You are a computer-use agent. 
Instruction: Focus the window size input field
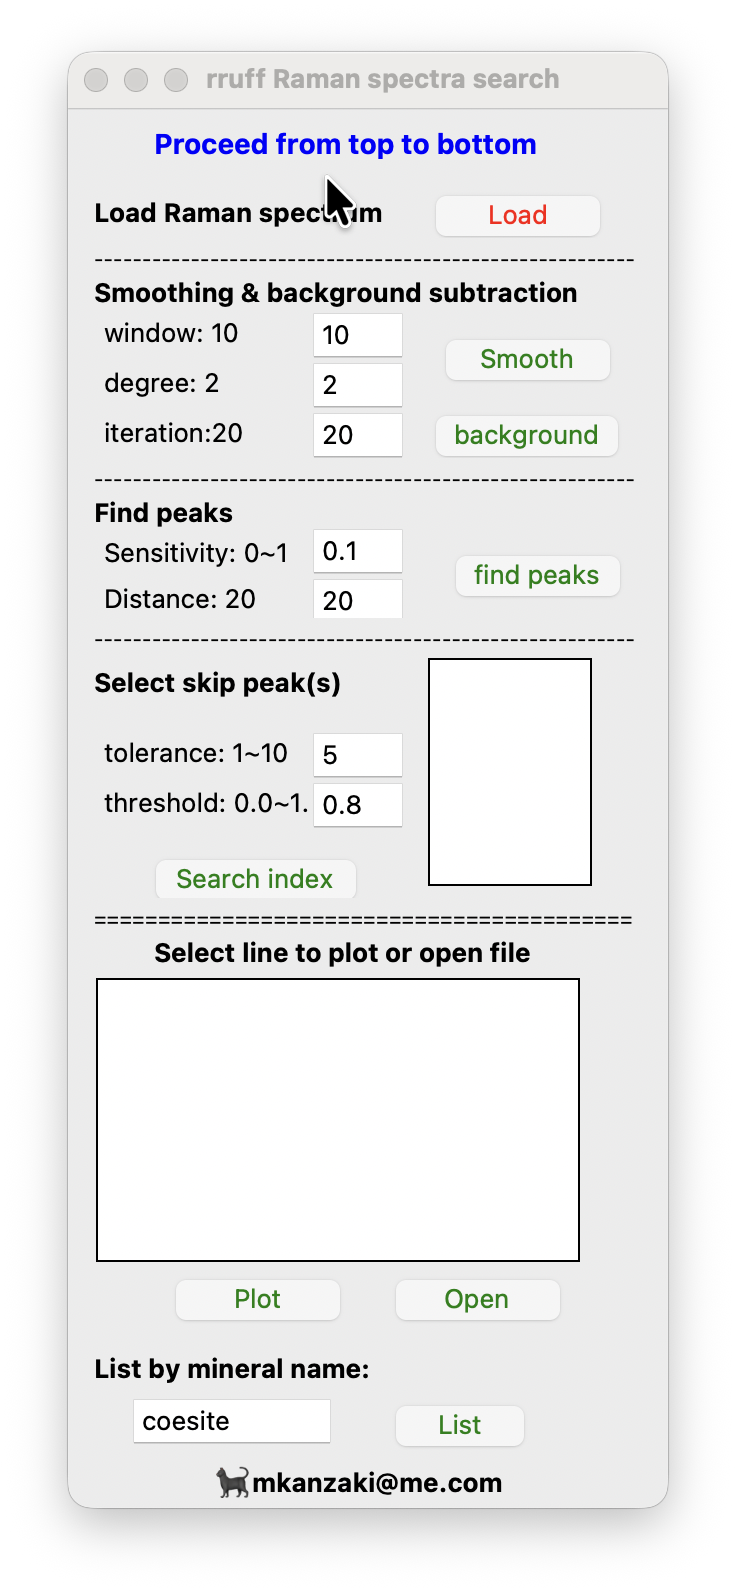(x=357, y=335)
